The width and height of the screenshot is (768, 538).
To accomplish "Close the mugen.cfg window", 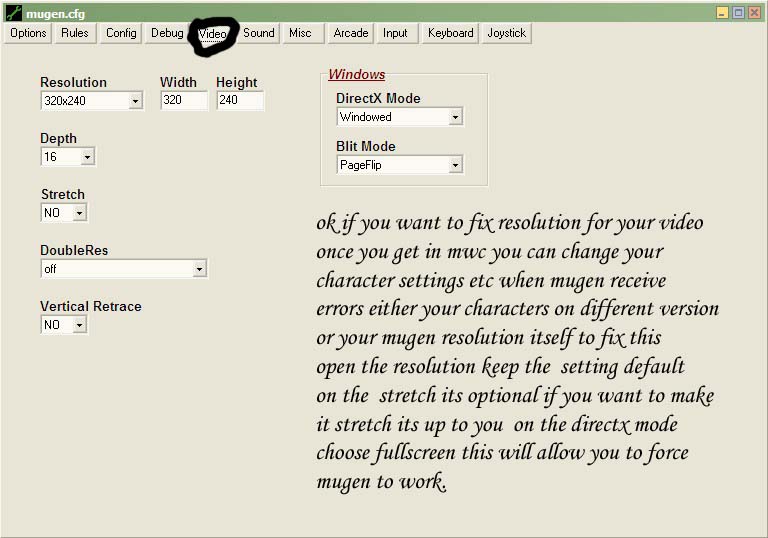I will coord(754,12).
